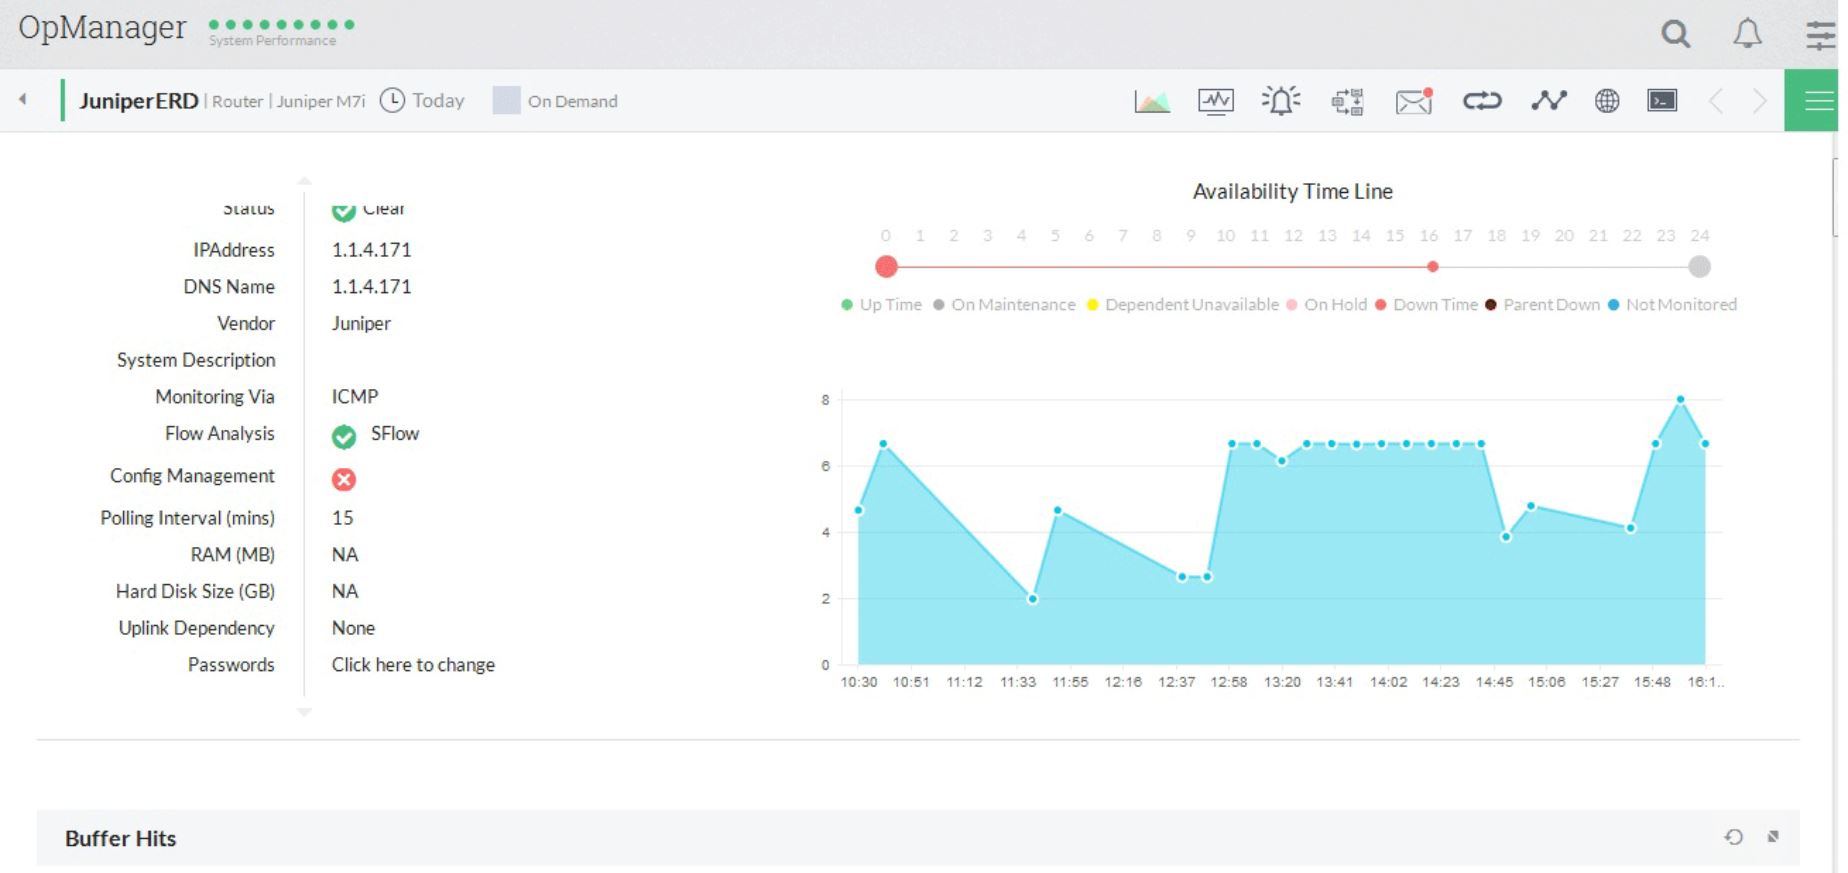Toggle the On Demand checkbox
1848x873 pixels.
(507, 101)
